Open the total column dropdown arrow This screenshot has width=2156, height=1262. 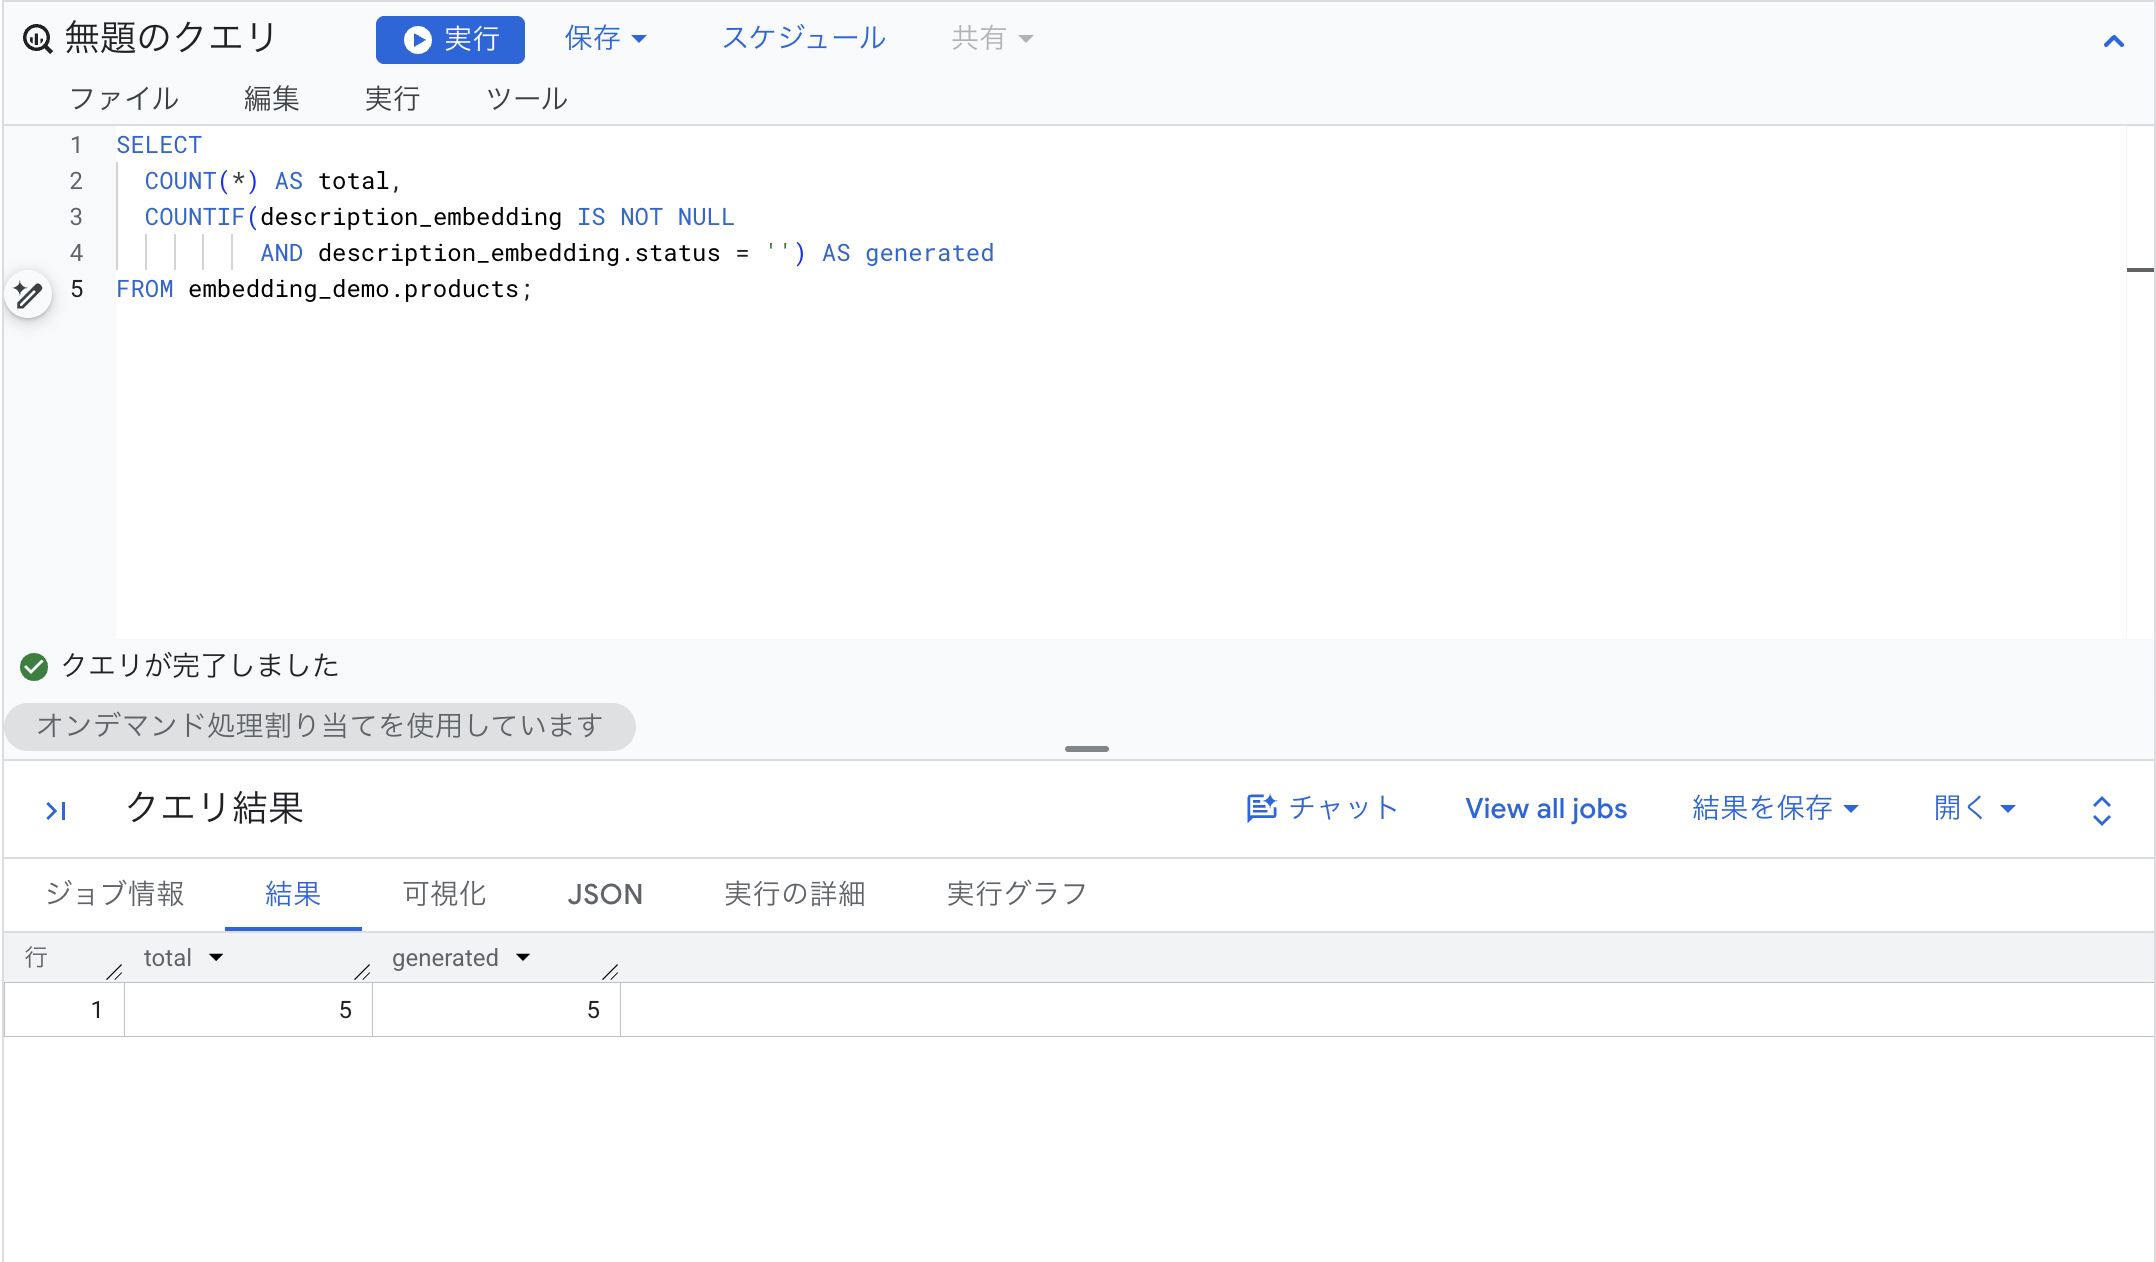tap(216, 958)
